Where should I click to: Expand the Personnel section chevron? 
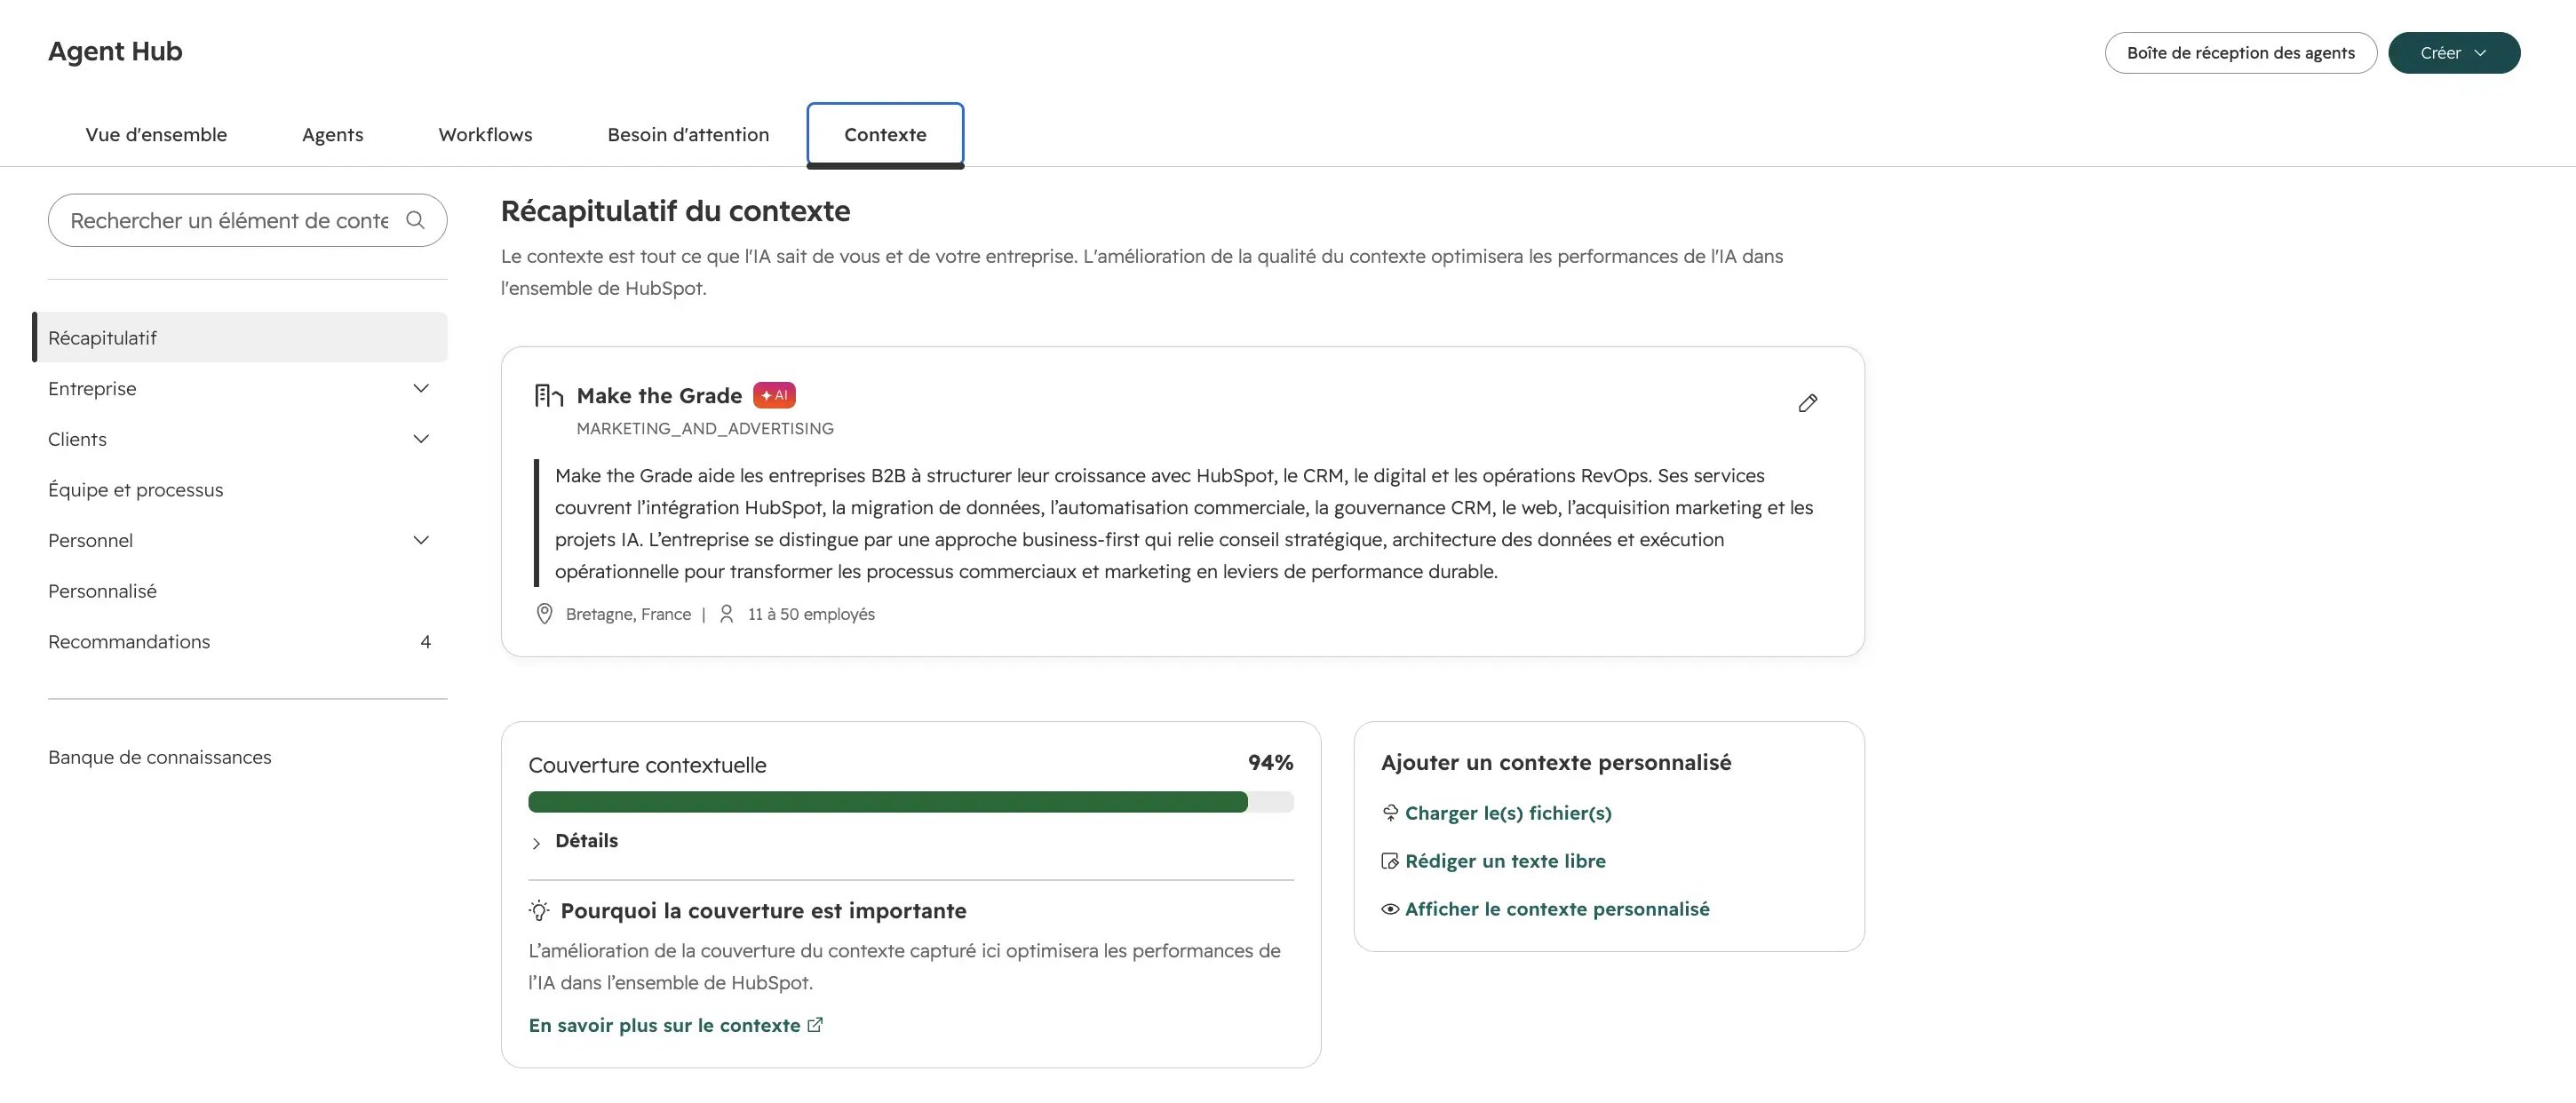click(421, 540)
